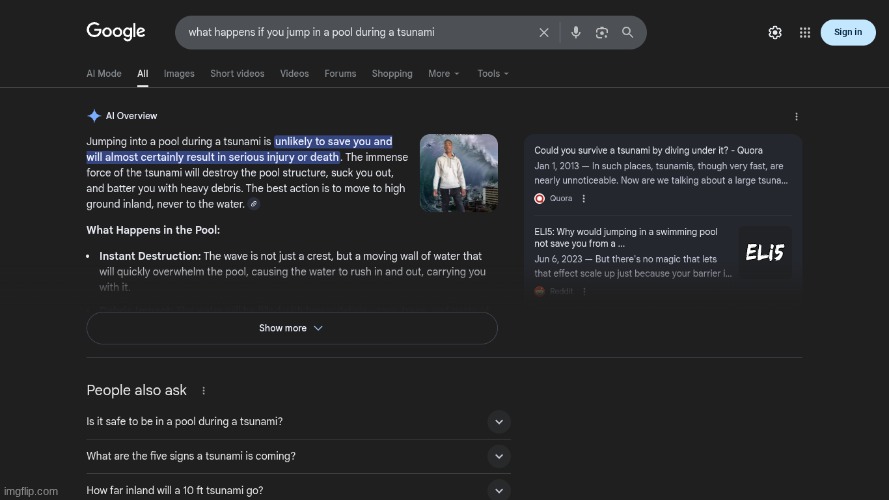Switch to the Images tab

pyautogui.click(x=179, y=73)
